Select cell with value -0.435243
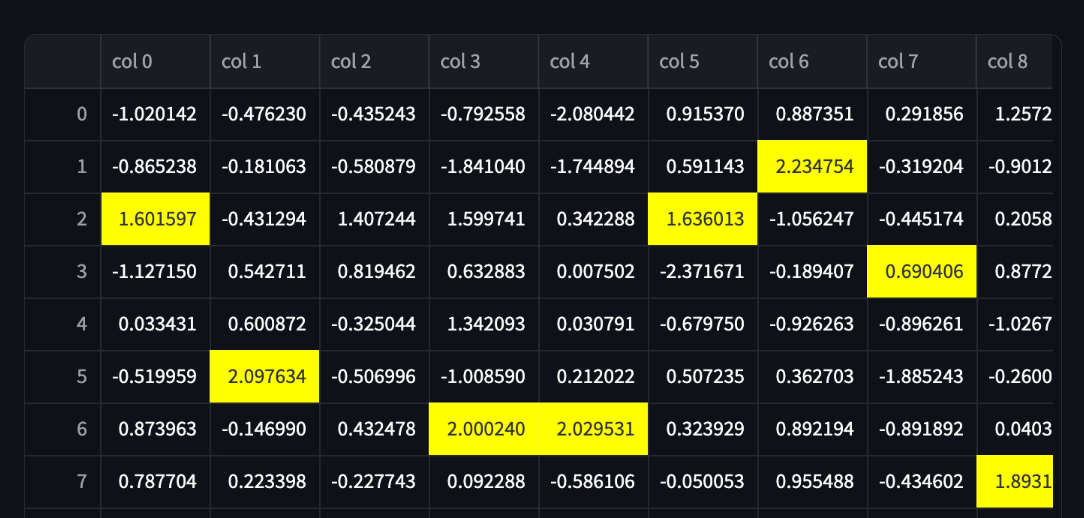 click(x=374, y=114)
